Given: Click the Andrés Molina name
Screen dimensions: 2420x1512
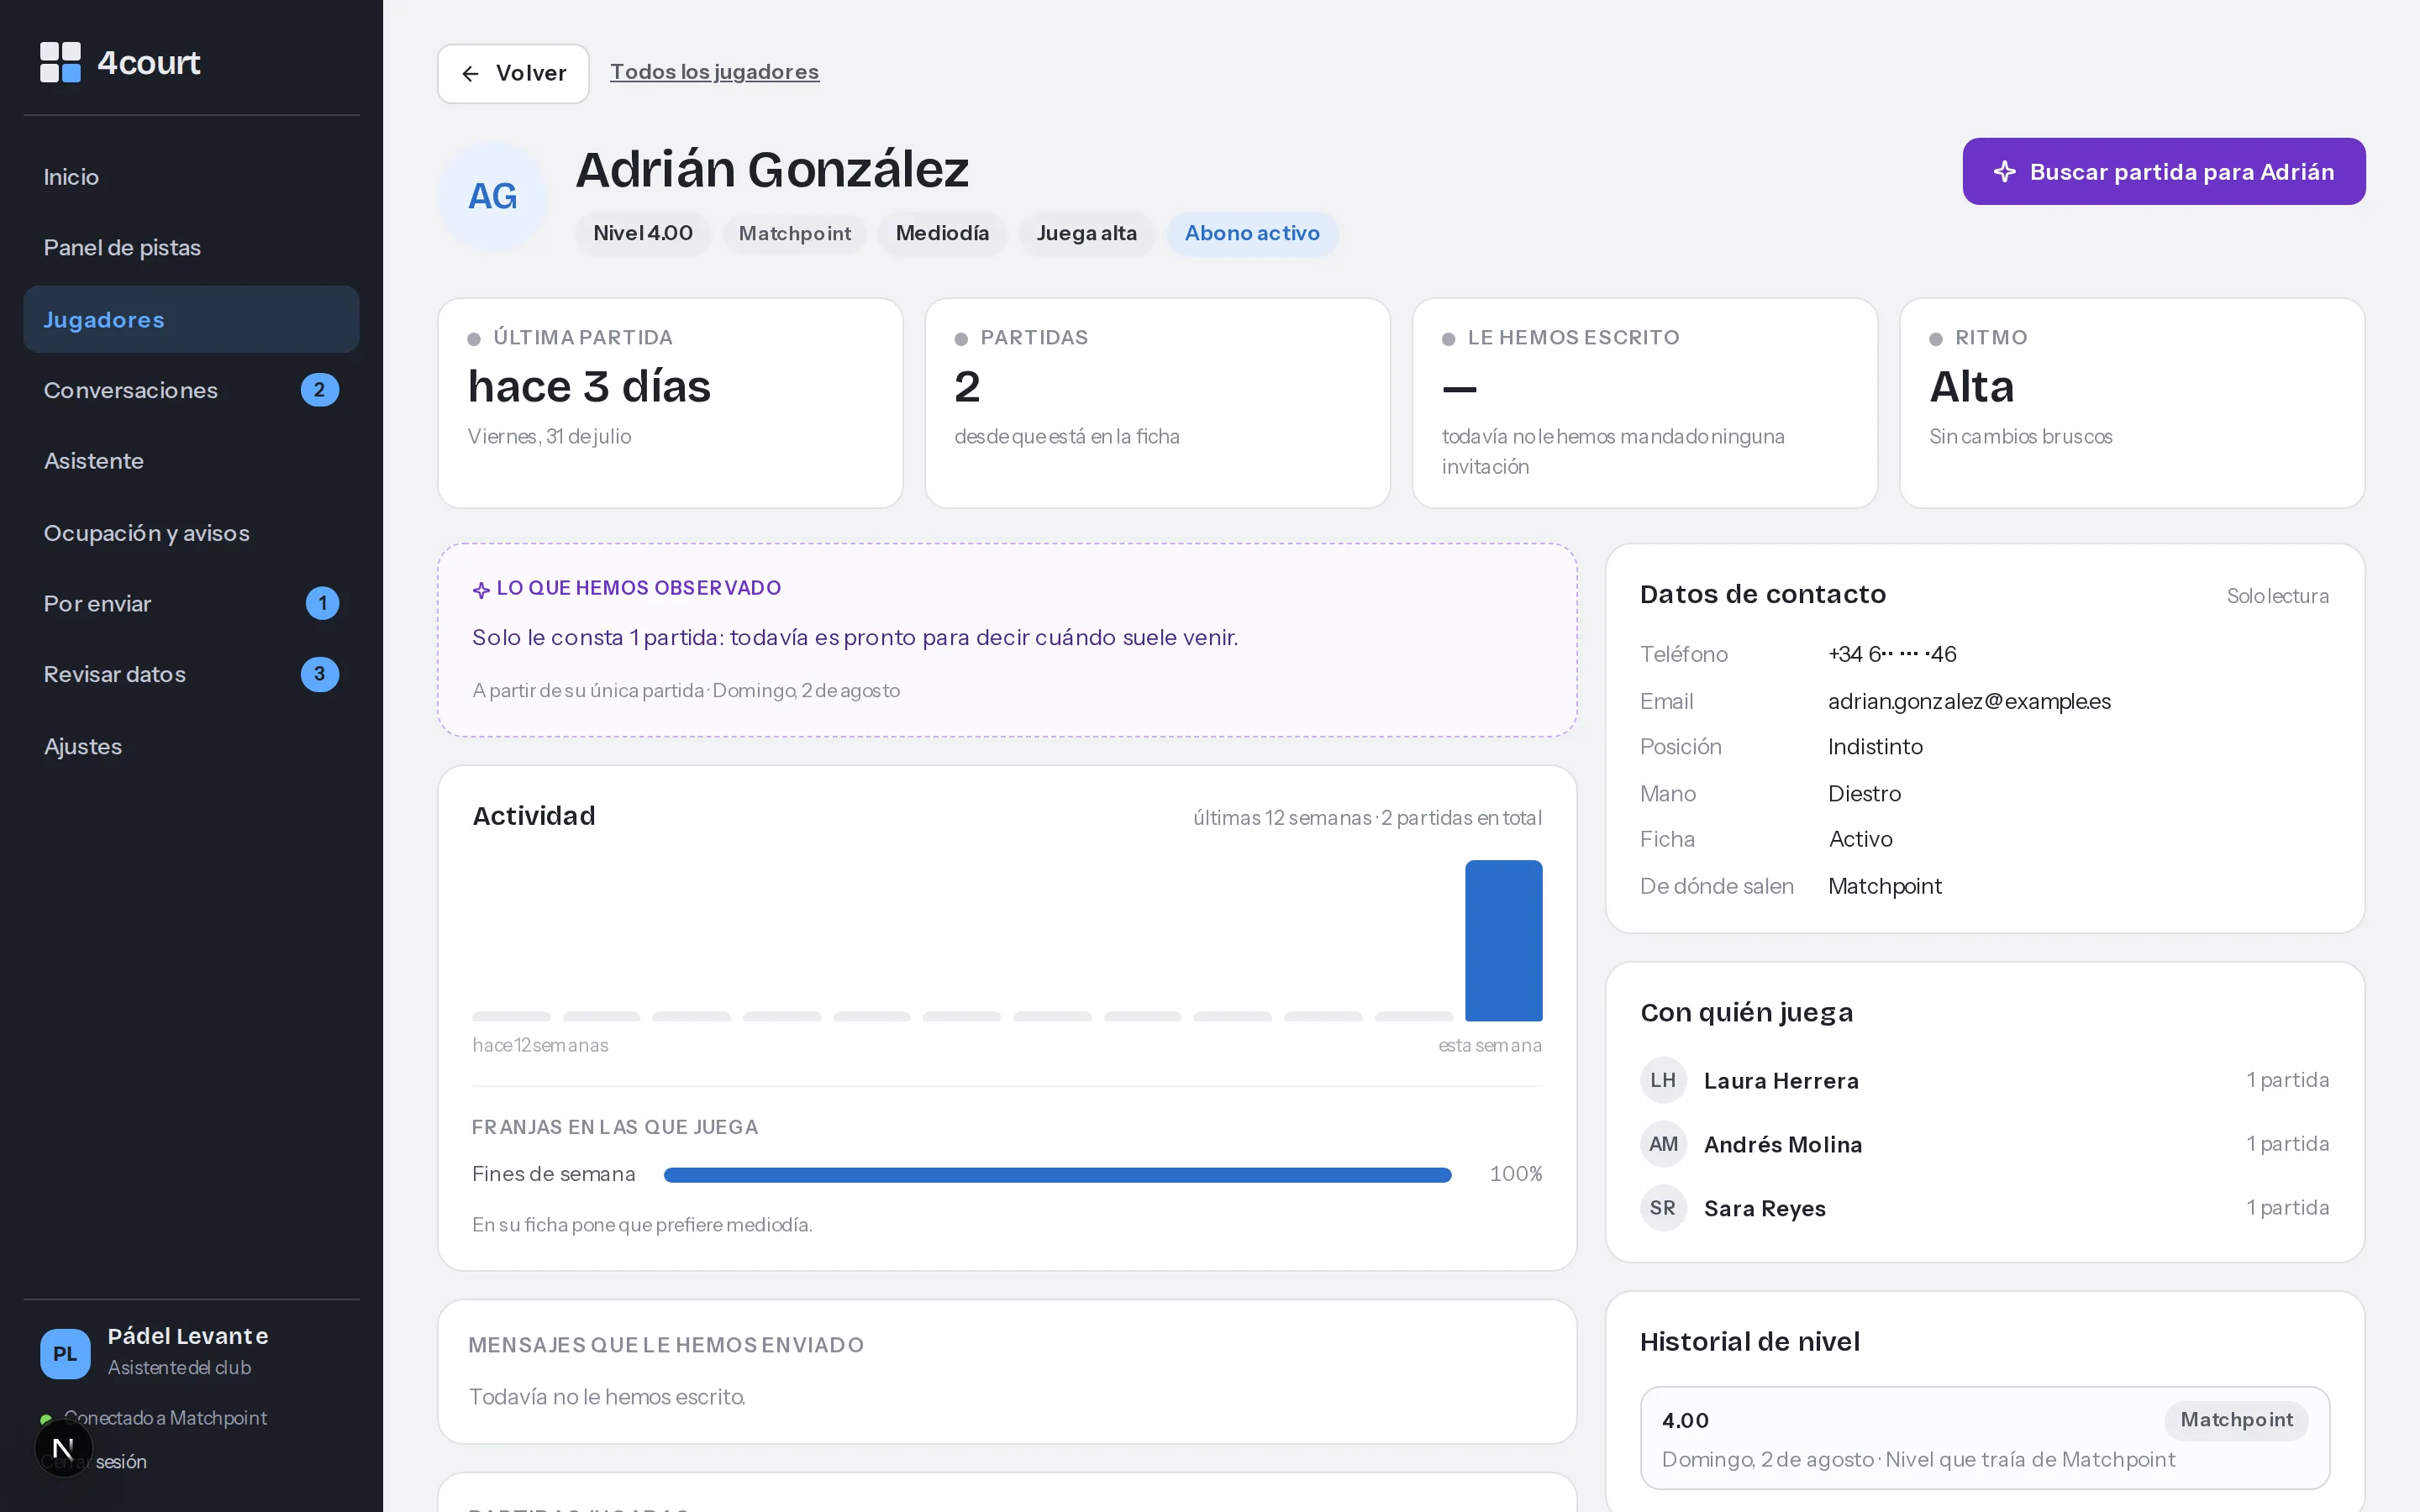Looking at the screenshot, I should (x=1783, y=1145).
